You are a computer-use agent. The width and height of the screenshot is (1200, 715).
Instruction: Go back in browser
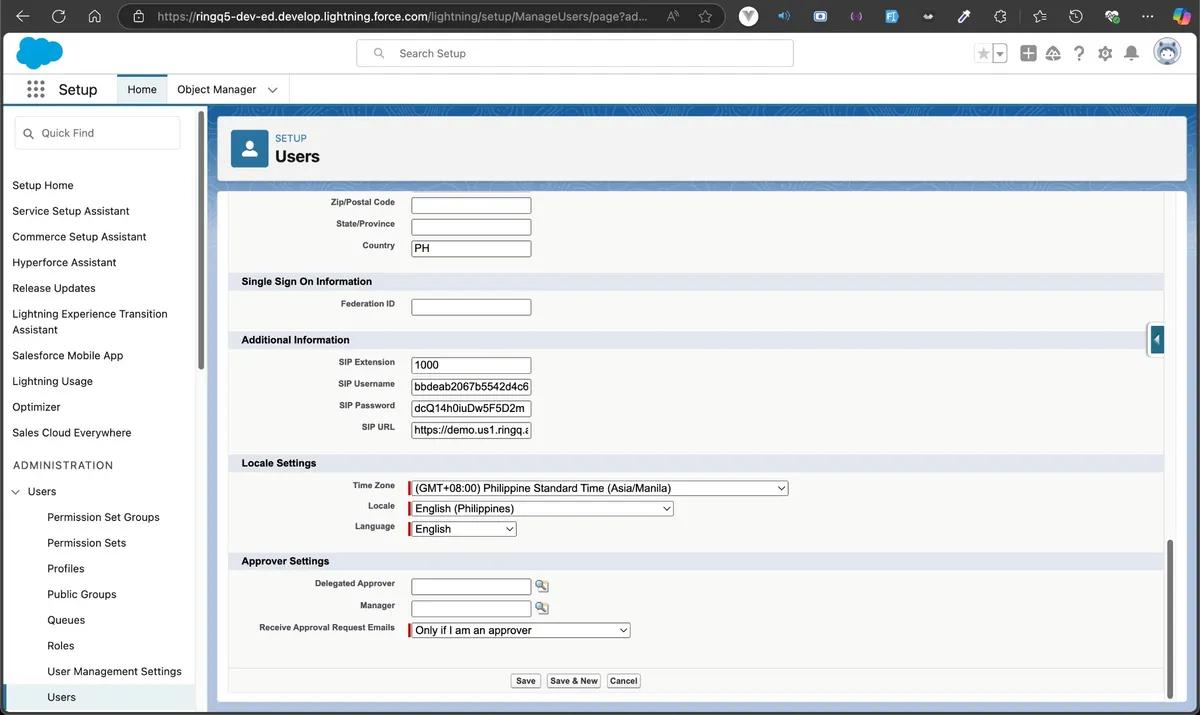(23, 17)
